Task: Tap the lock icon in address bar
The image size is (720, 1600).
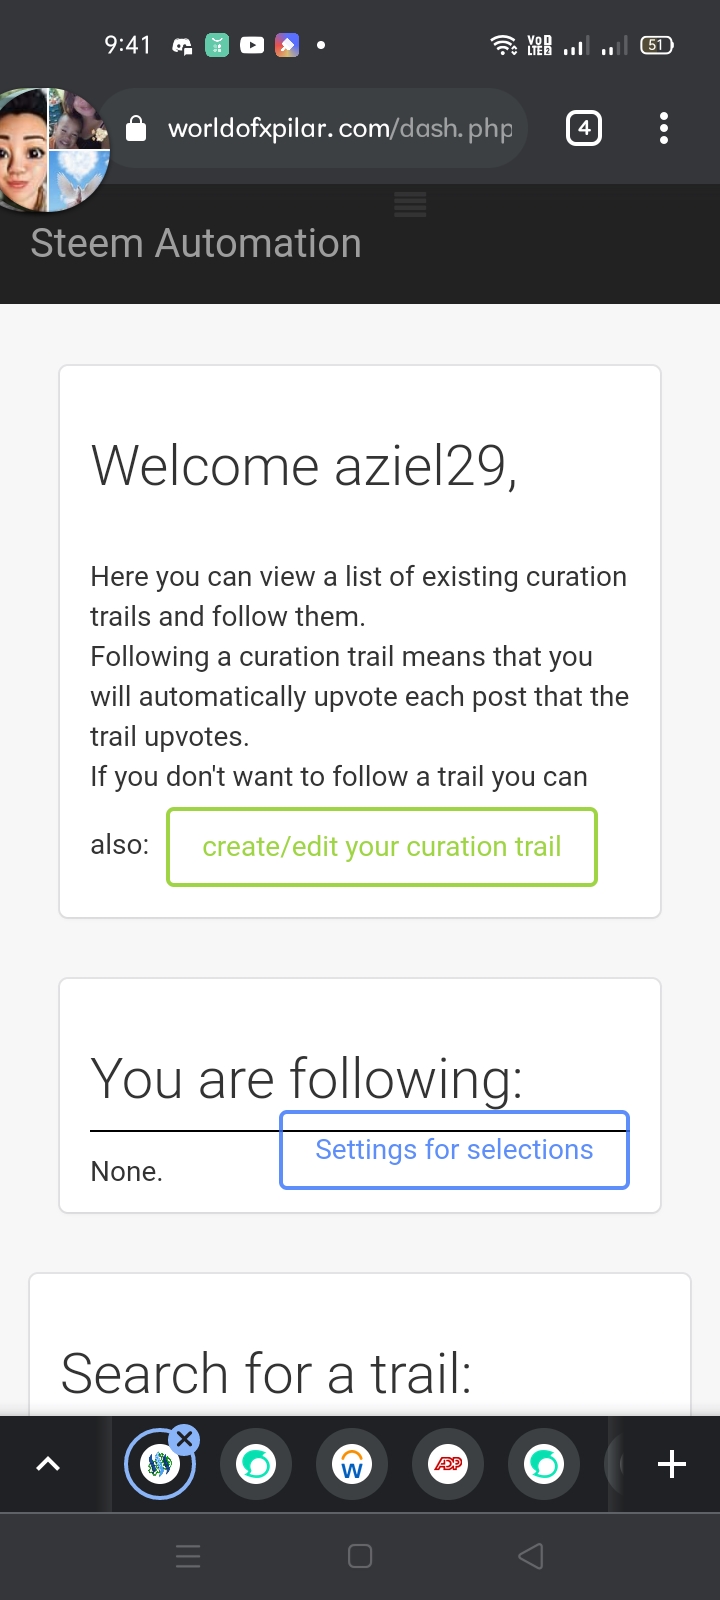Action: [136, 128]
